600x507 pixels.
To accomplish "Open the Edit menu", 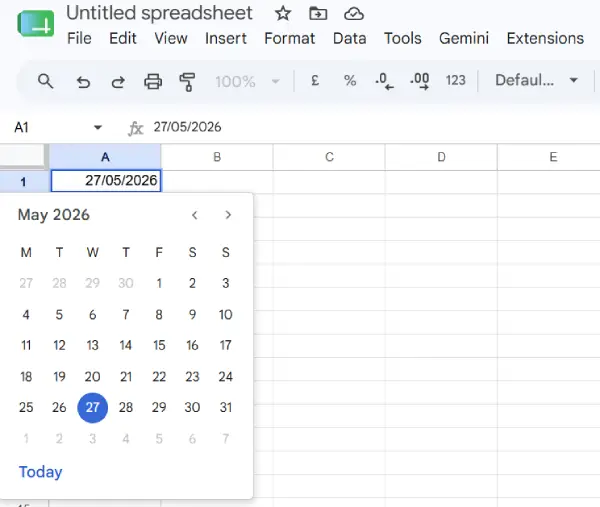I will tap(122, 38).
